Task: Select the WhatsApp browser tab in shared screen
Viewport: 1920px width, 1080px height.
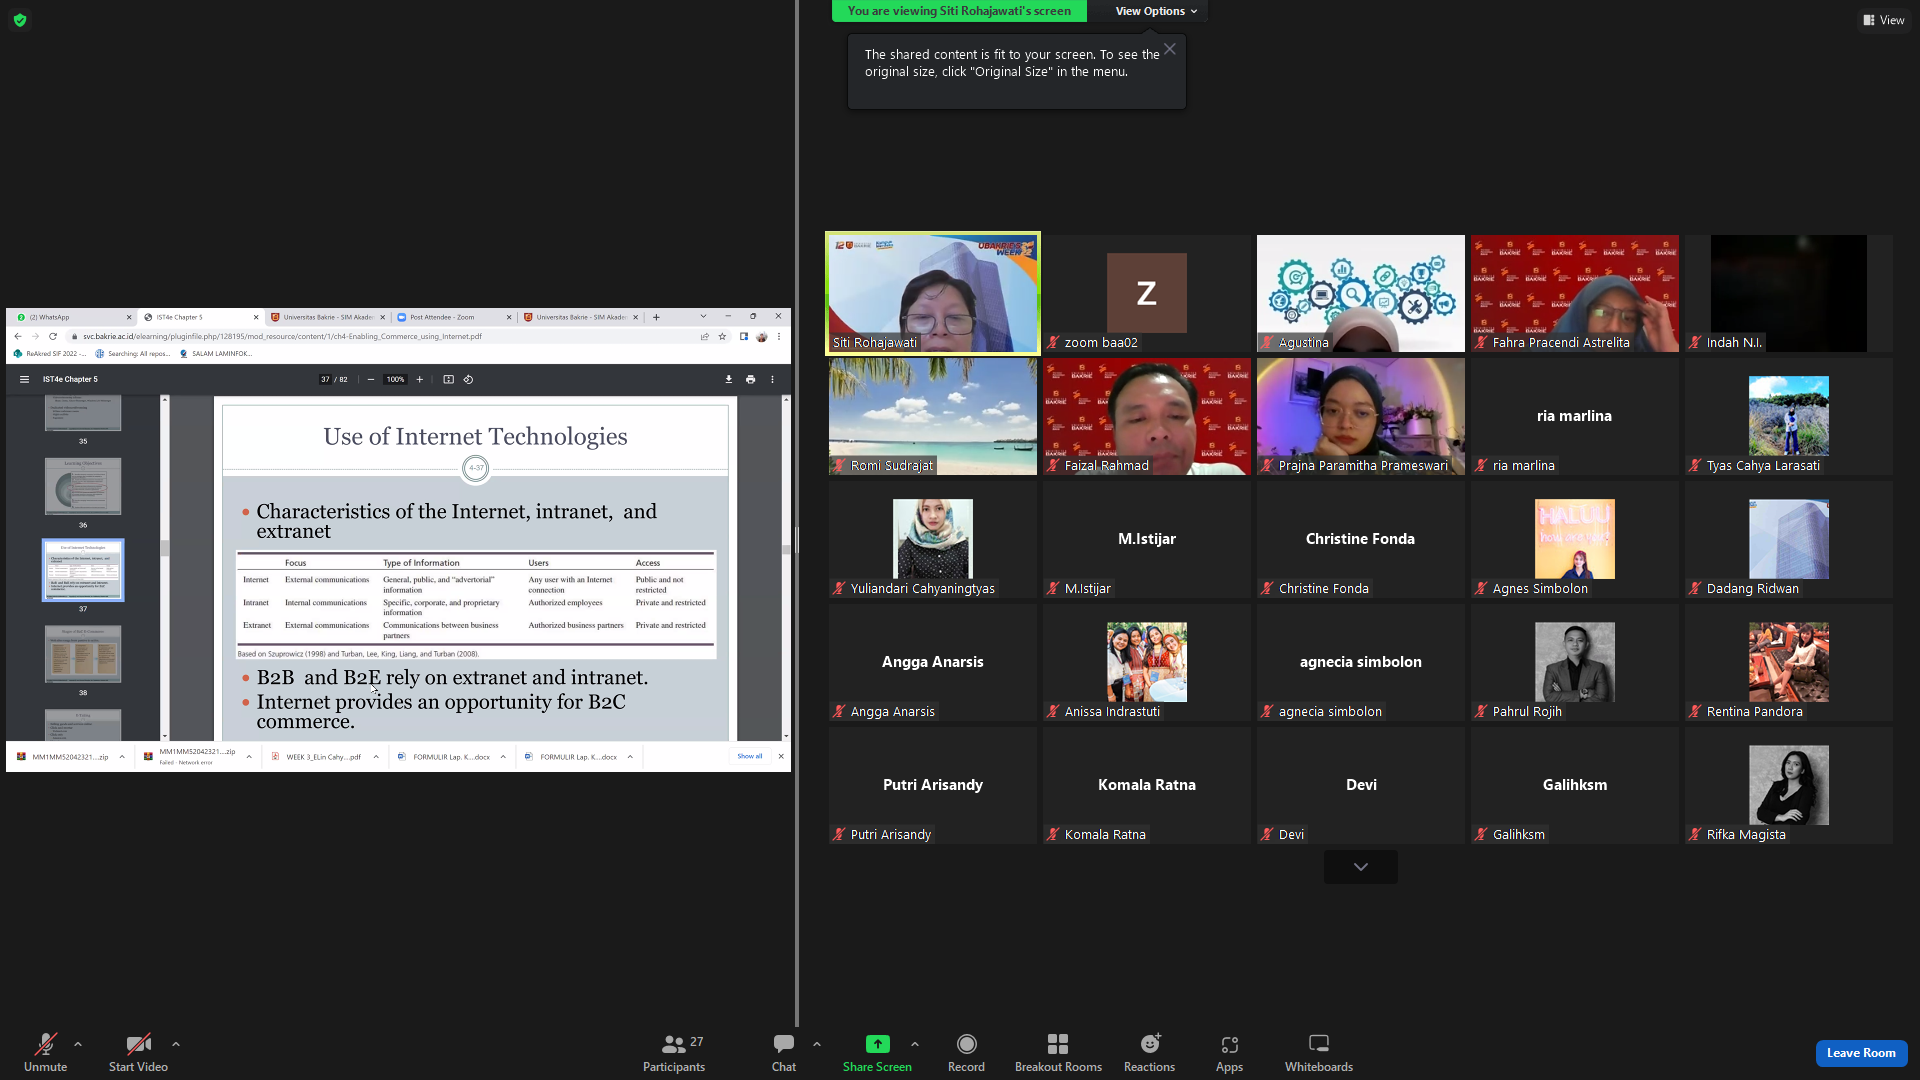Action: (x=72, y=318)
